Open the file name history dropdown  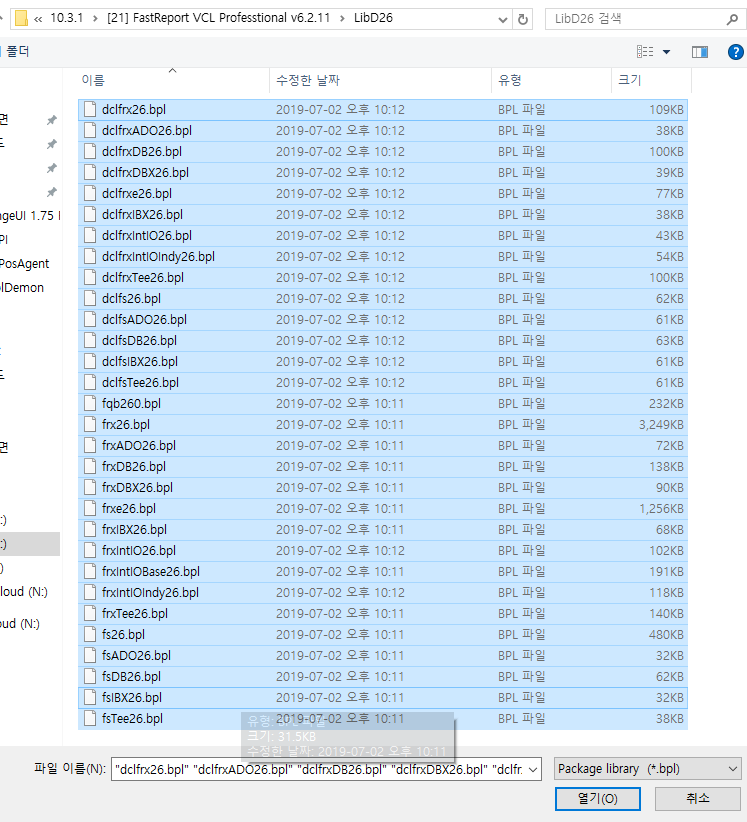pyautogui.click(x=533, y=770)
